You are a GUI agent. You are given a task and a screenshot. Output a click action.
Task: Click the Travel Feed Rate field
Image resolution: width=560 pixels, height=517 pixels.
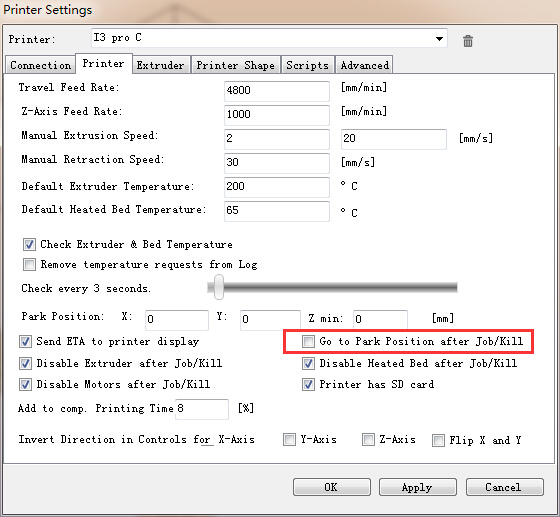coord(277,91)
